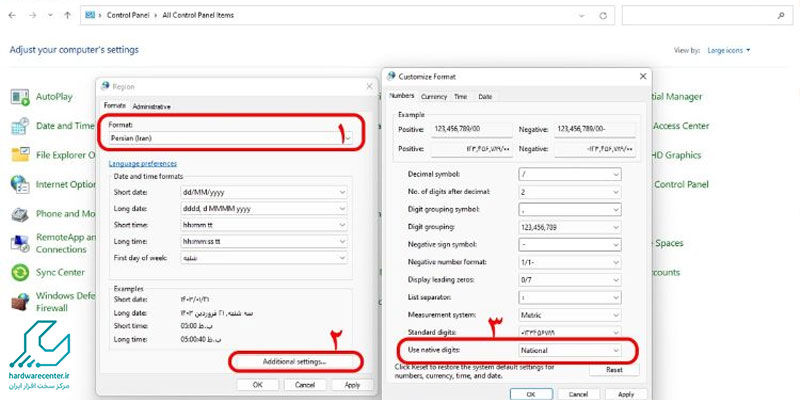Image resolution: width=800 pixels, height=400 pixels.
Task: Open the Negative sign symbol dropdown
Action: click(x=570, y=244)
